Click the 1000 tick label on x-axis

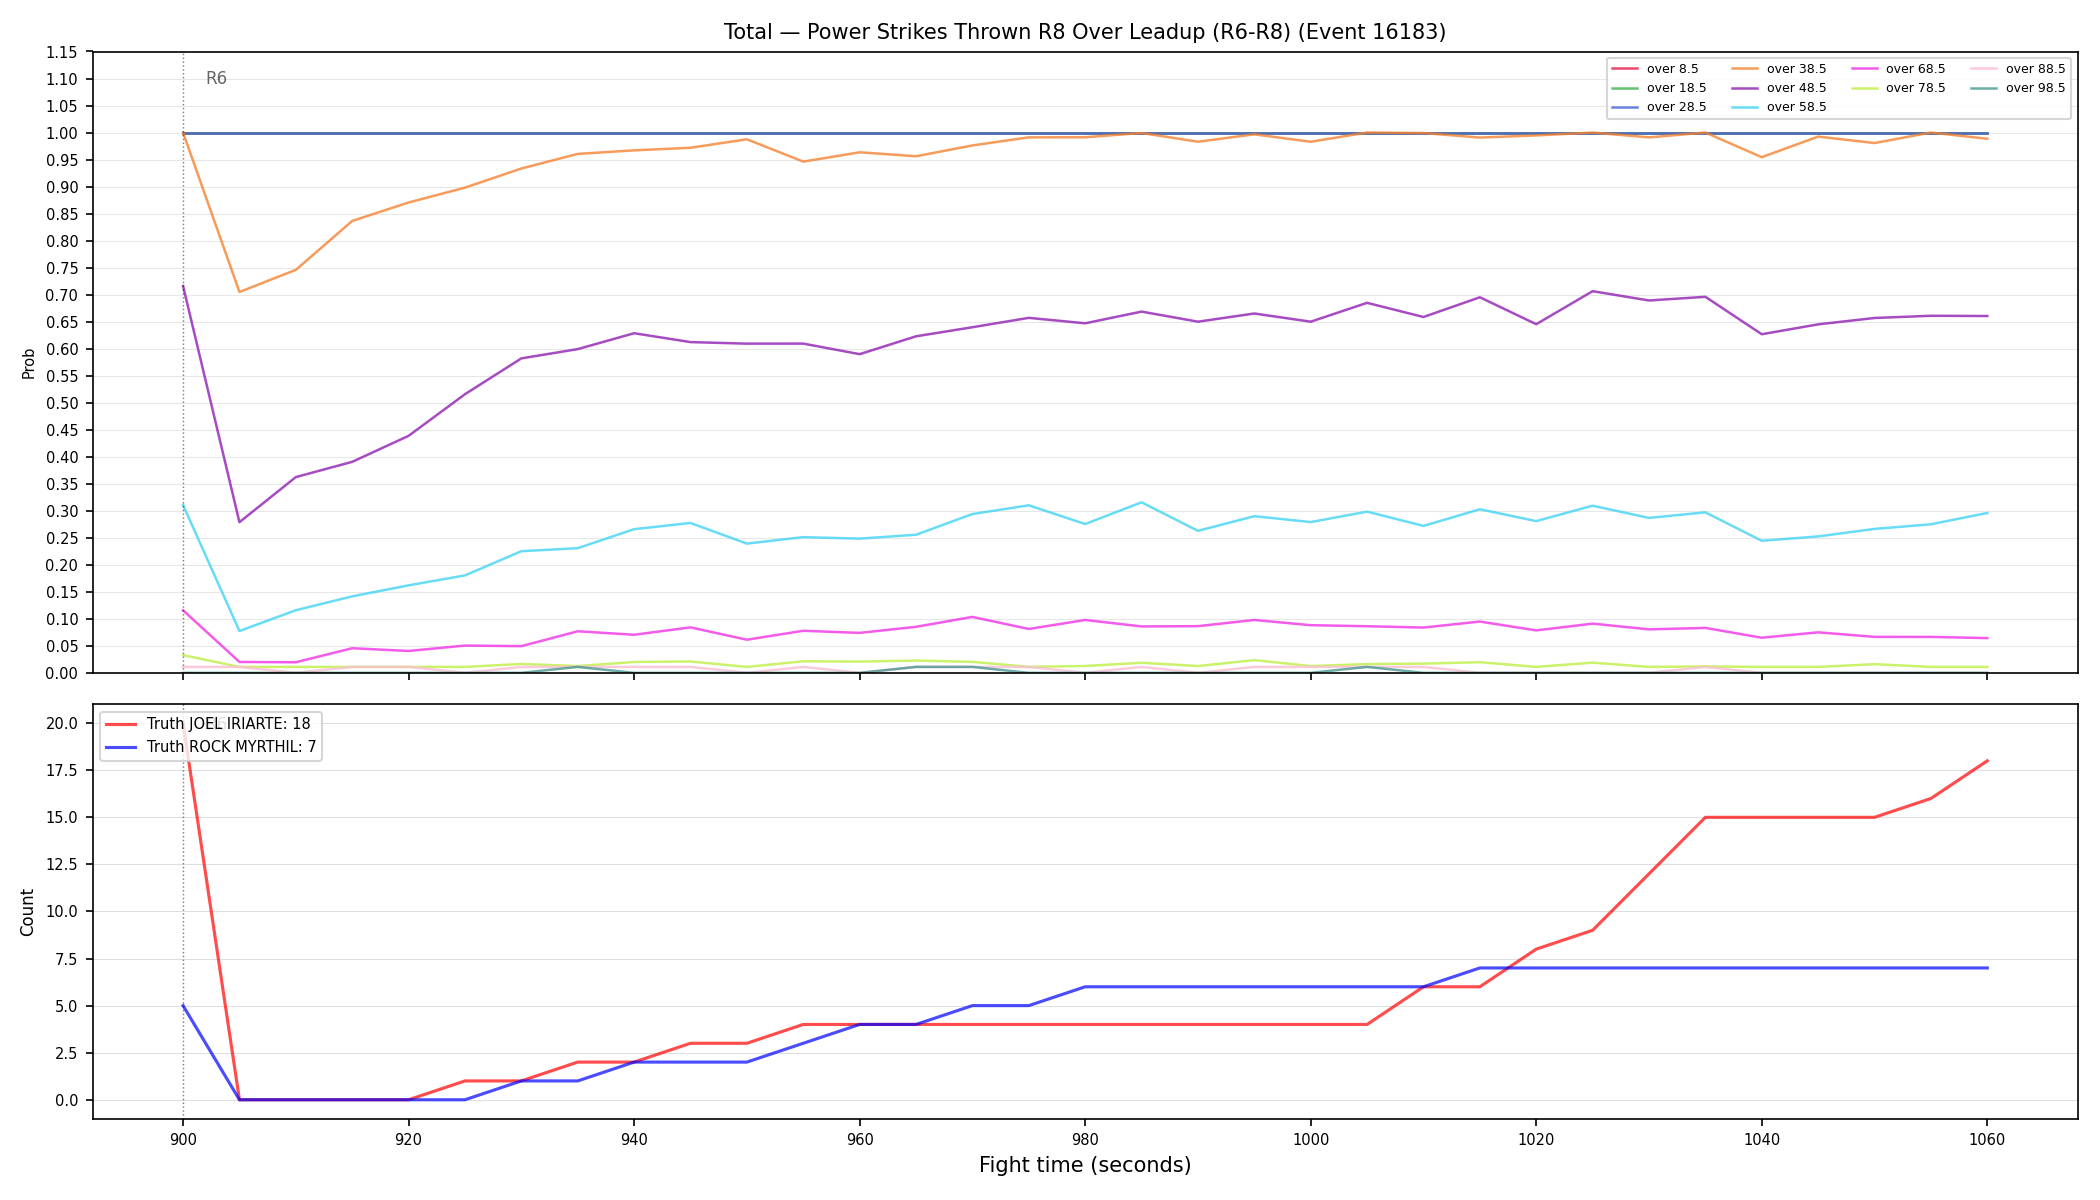pyautogui.click(x=1310, y=1138)
